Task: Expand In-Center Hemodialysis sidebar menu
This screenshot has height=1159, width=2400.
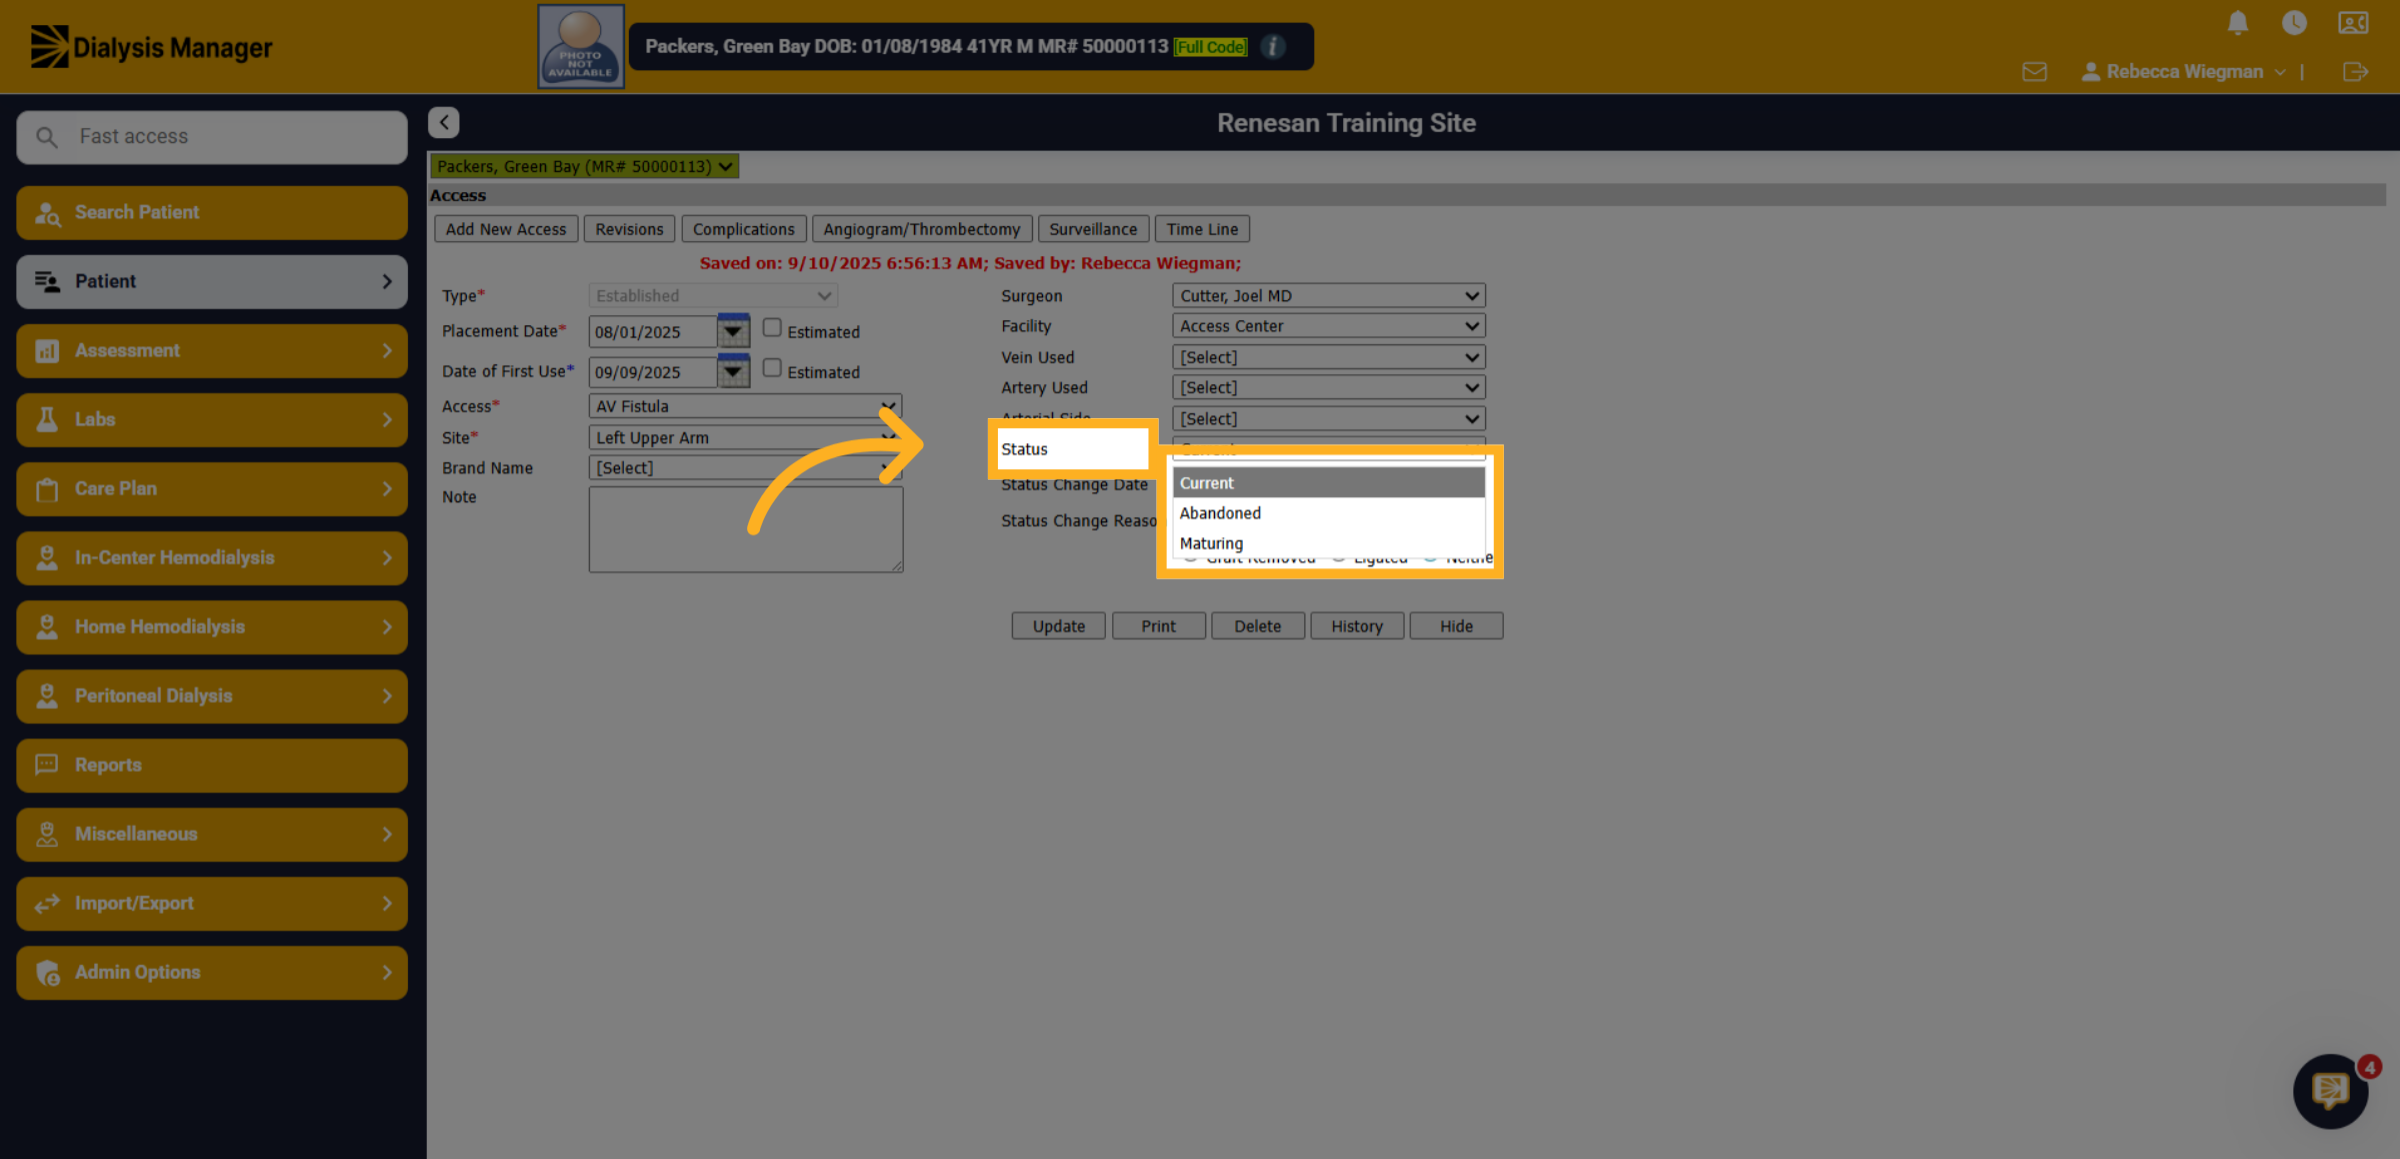Action: pos(212,557)
